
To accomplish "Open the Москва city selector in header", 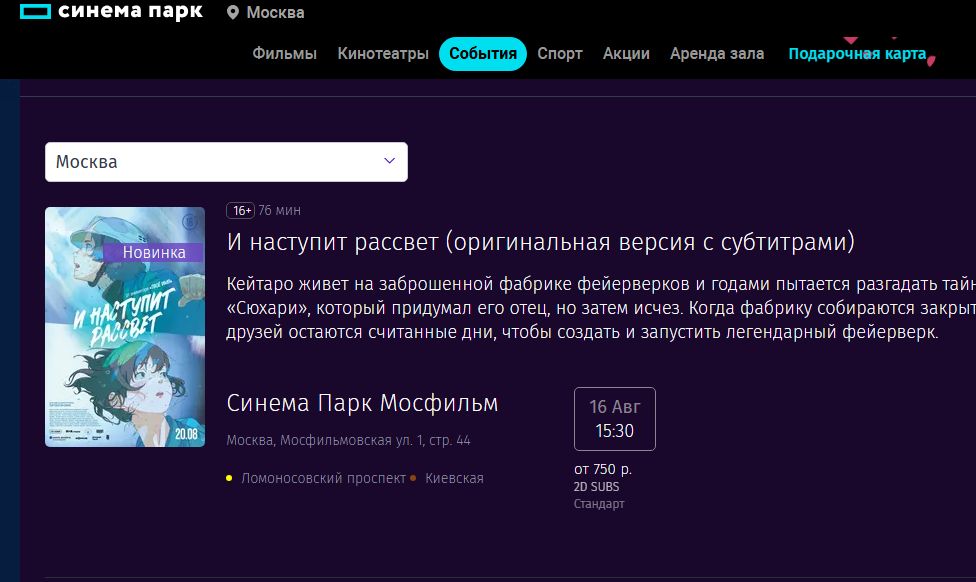I will tap(275, 12).
